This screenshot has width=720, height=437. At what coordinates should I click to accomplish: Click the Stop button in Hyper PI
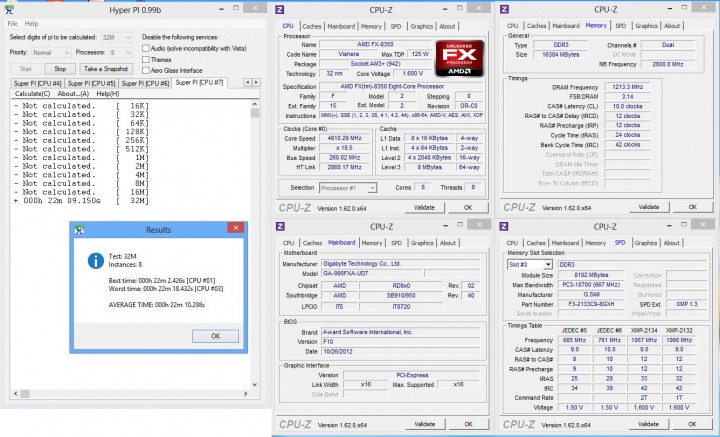coord(60,69)
